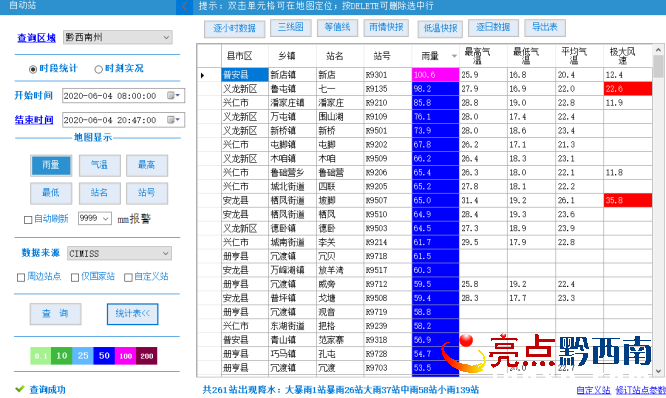The width and height of the screenshot is (666, 398).
Task: Switch to the 雨情快报 view
Action: coord(386,28)
